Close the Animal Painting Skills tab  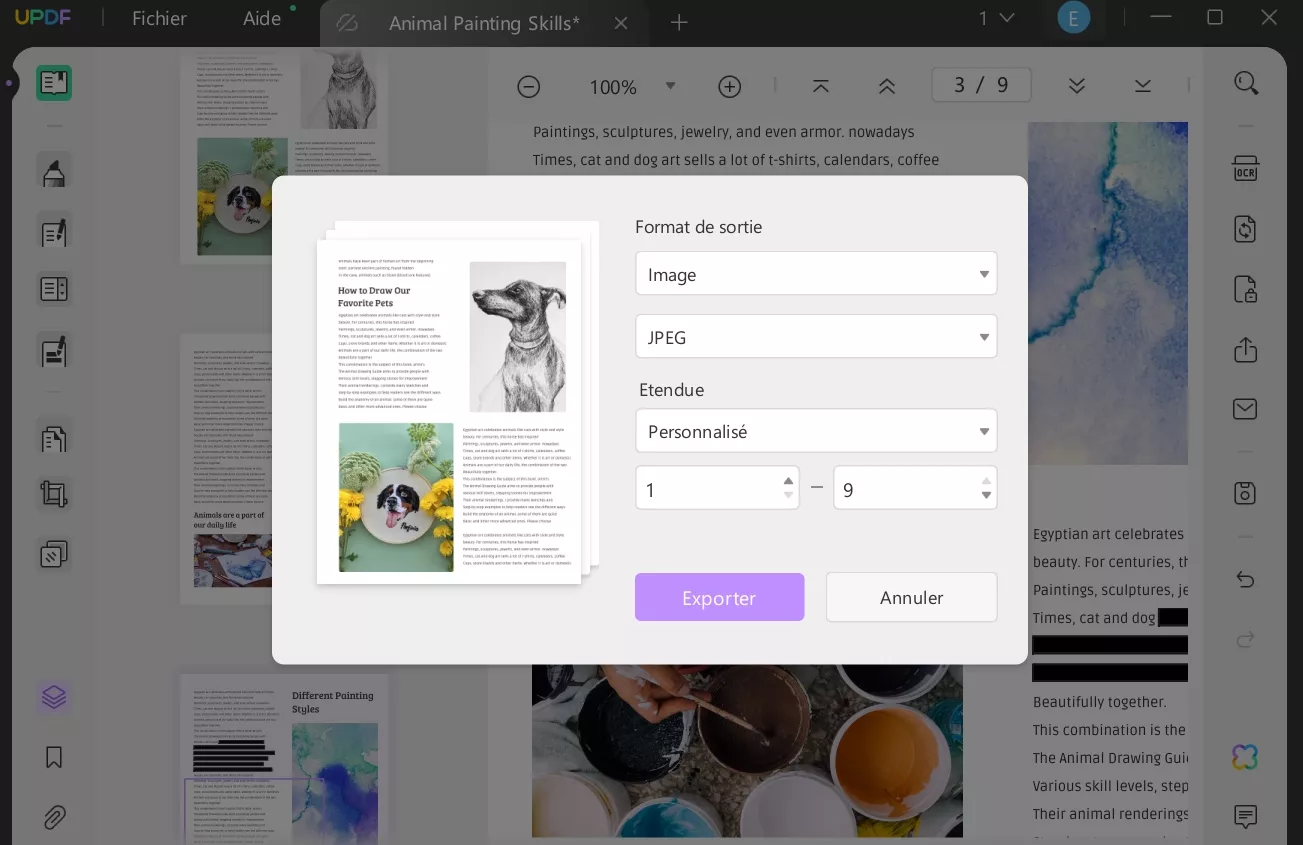coord(621,23)
